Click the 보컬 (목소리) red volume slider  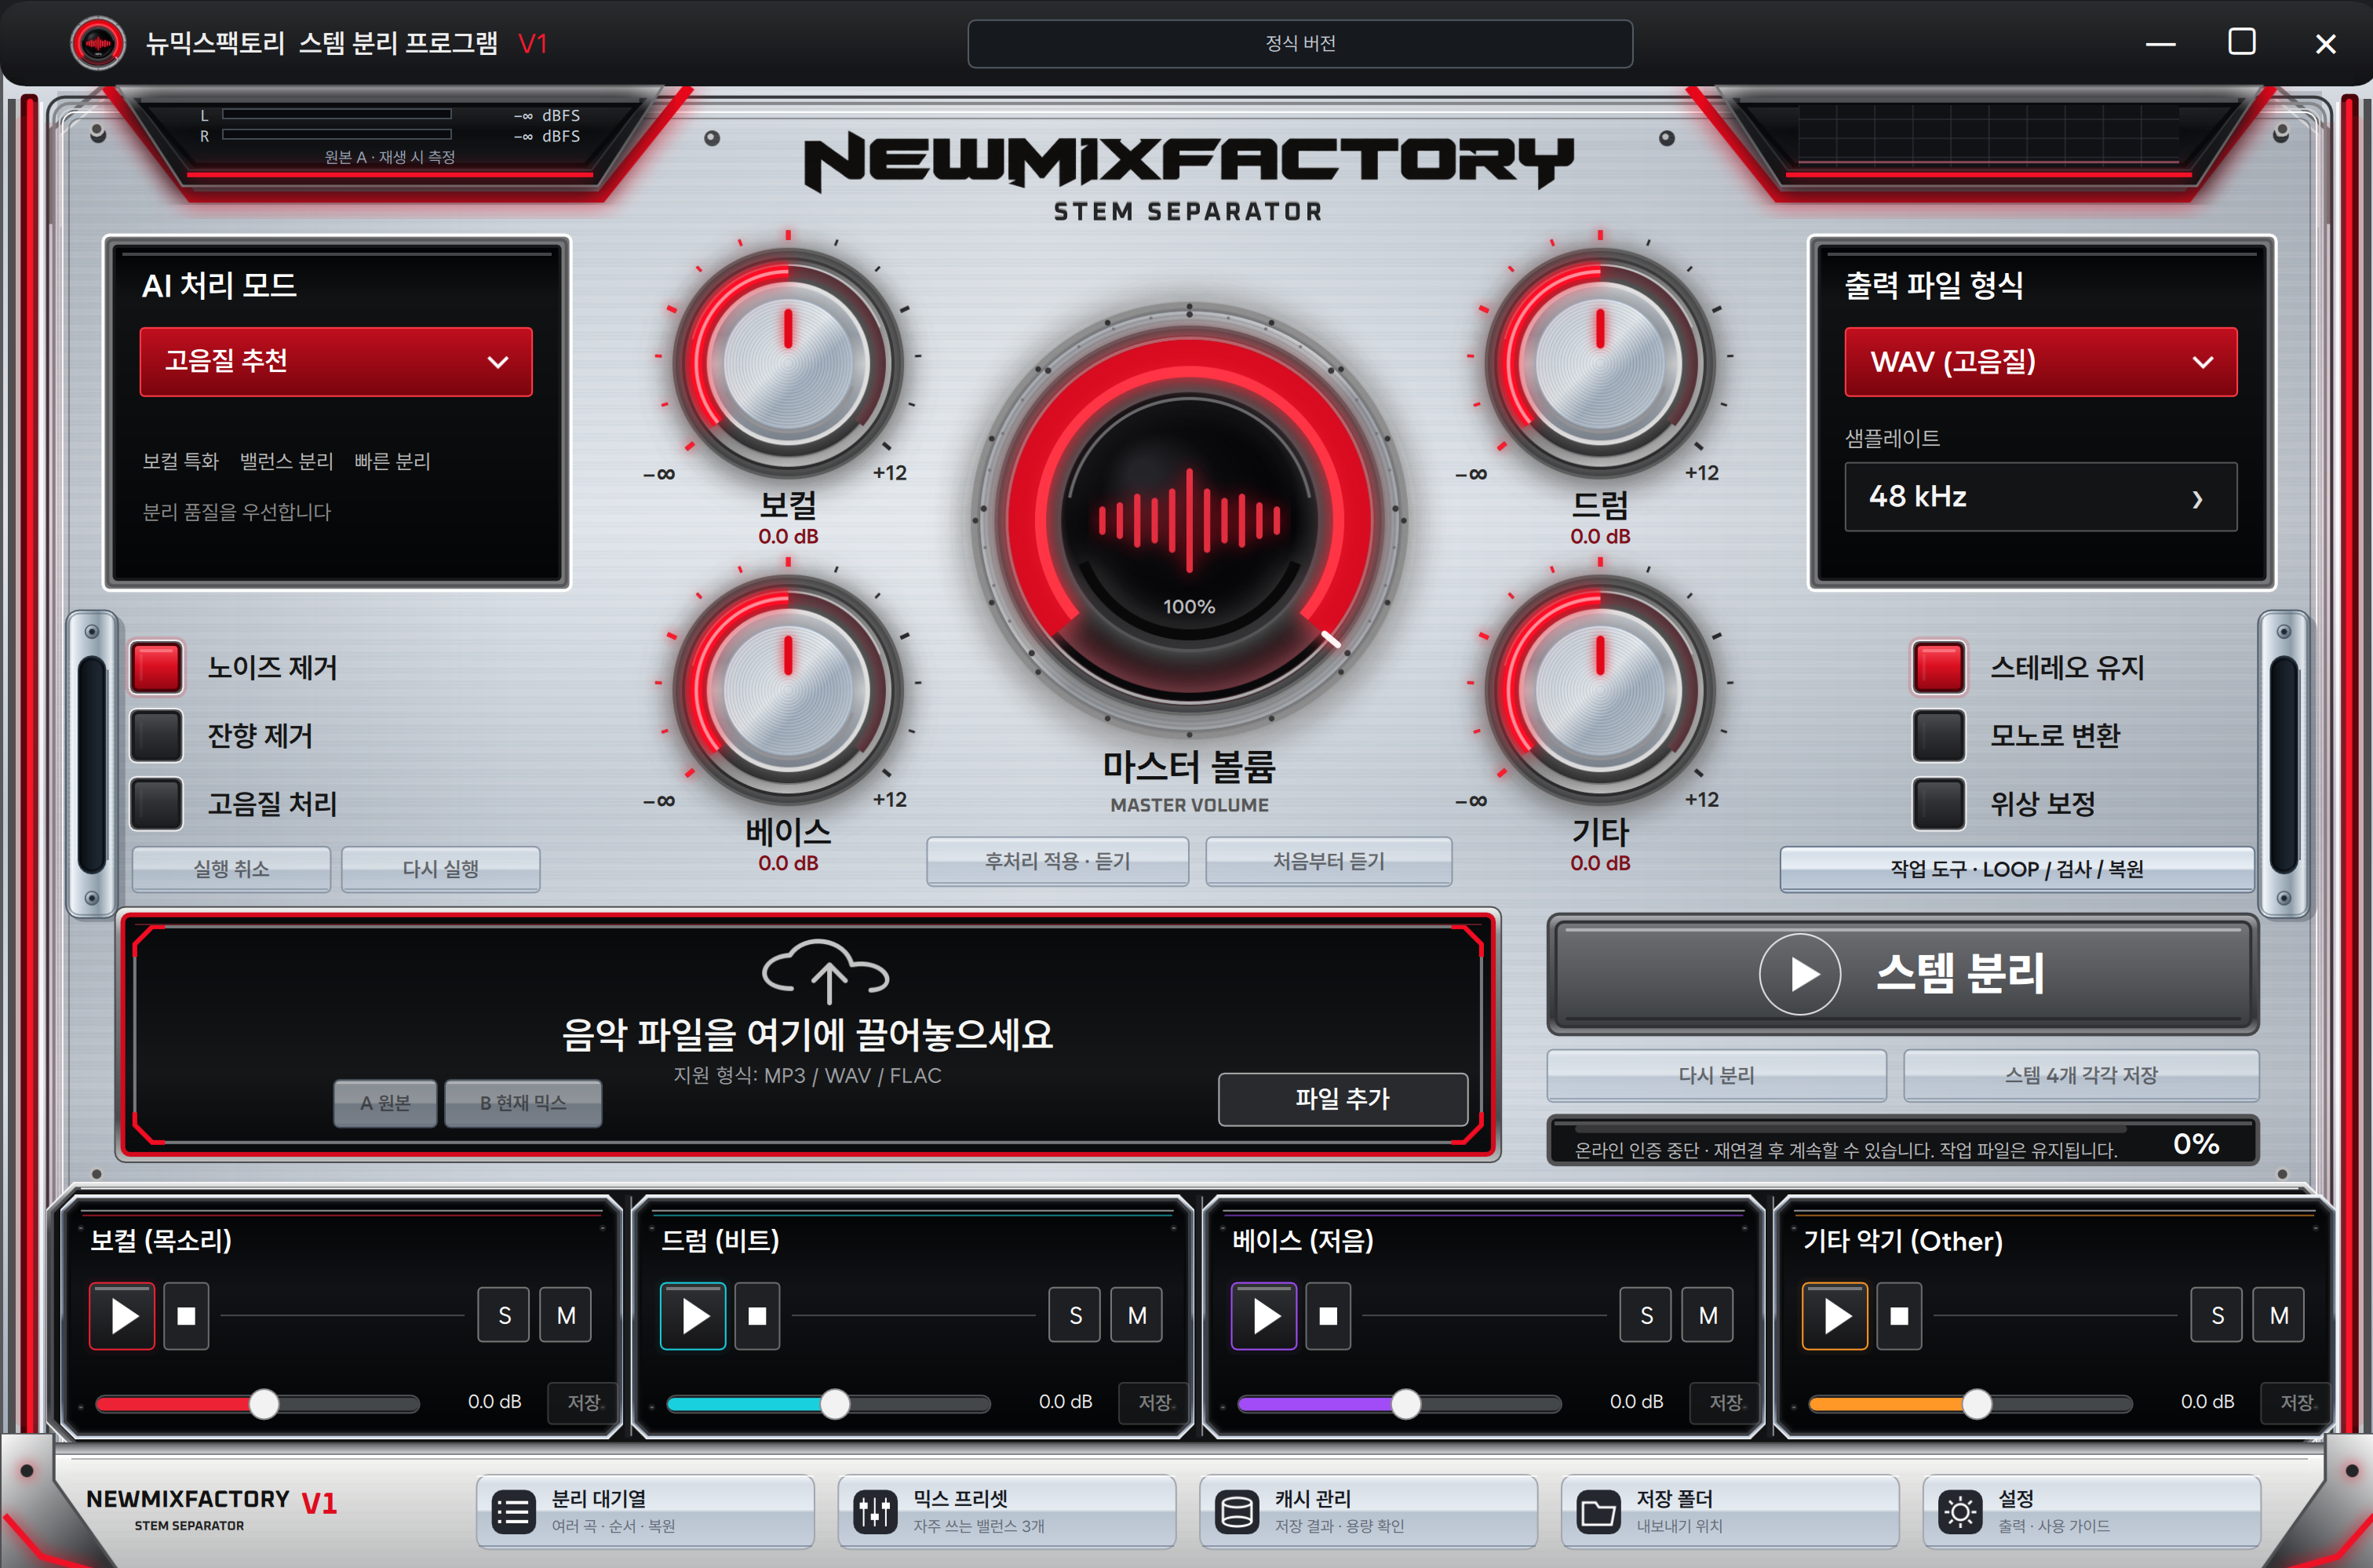coord(257,1404)
